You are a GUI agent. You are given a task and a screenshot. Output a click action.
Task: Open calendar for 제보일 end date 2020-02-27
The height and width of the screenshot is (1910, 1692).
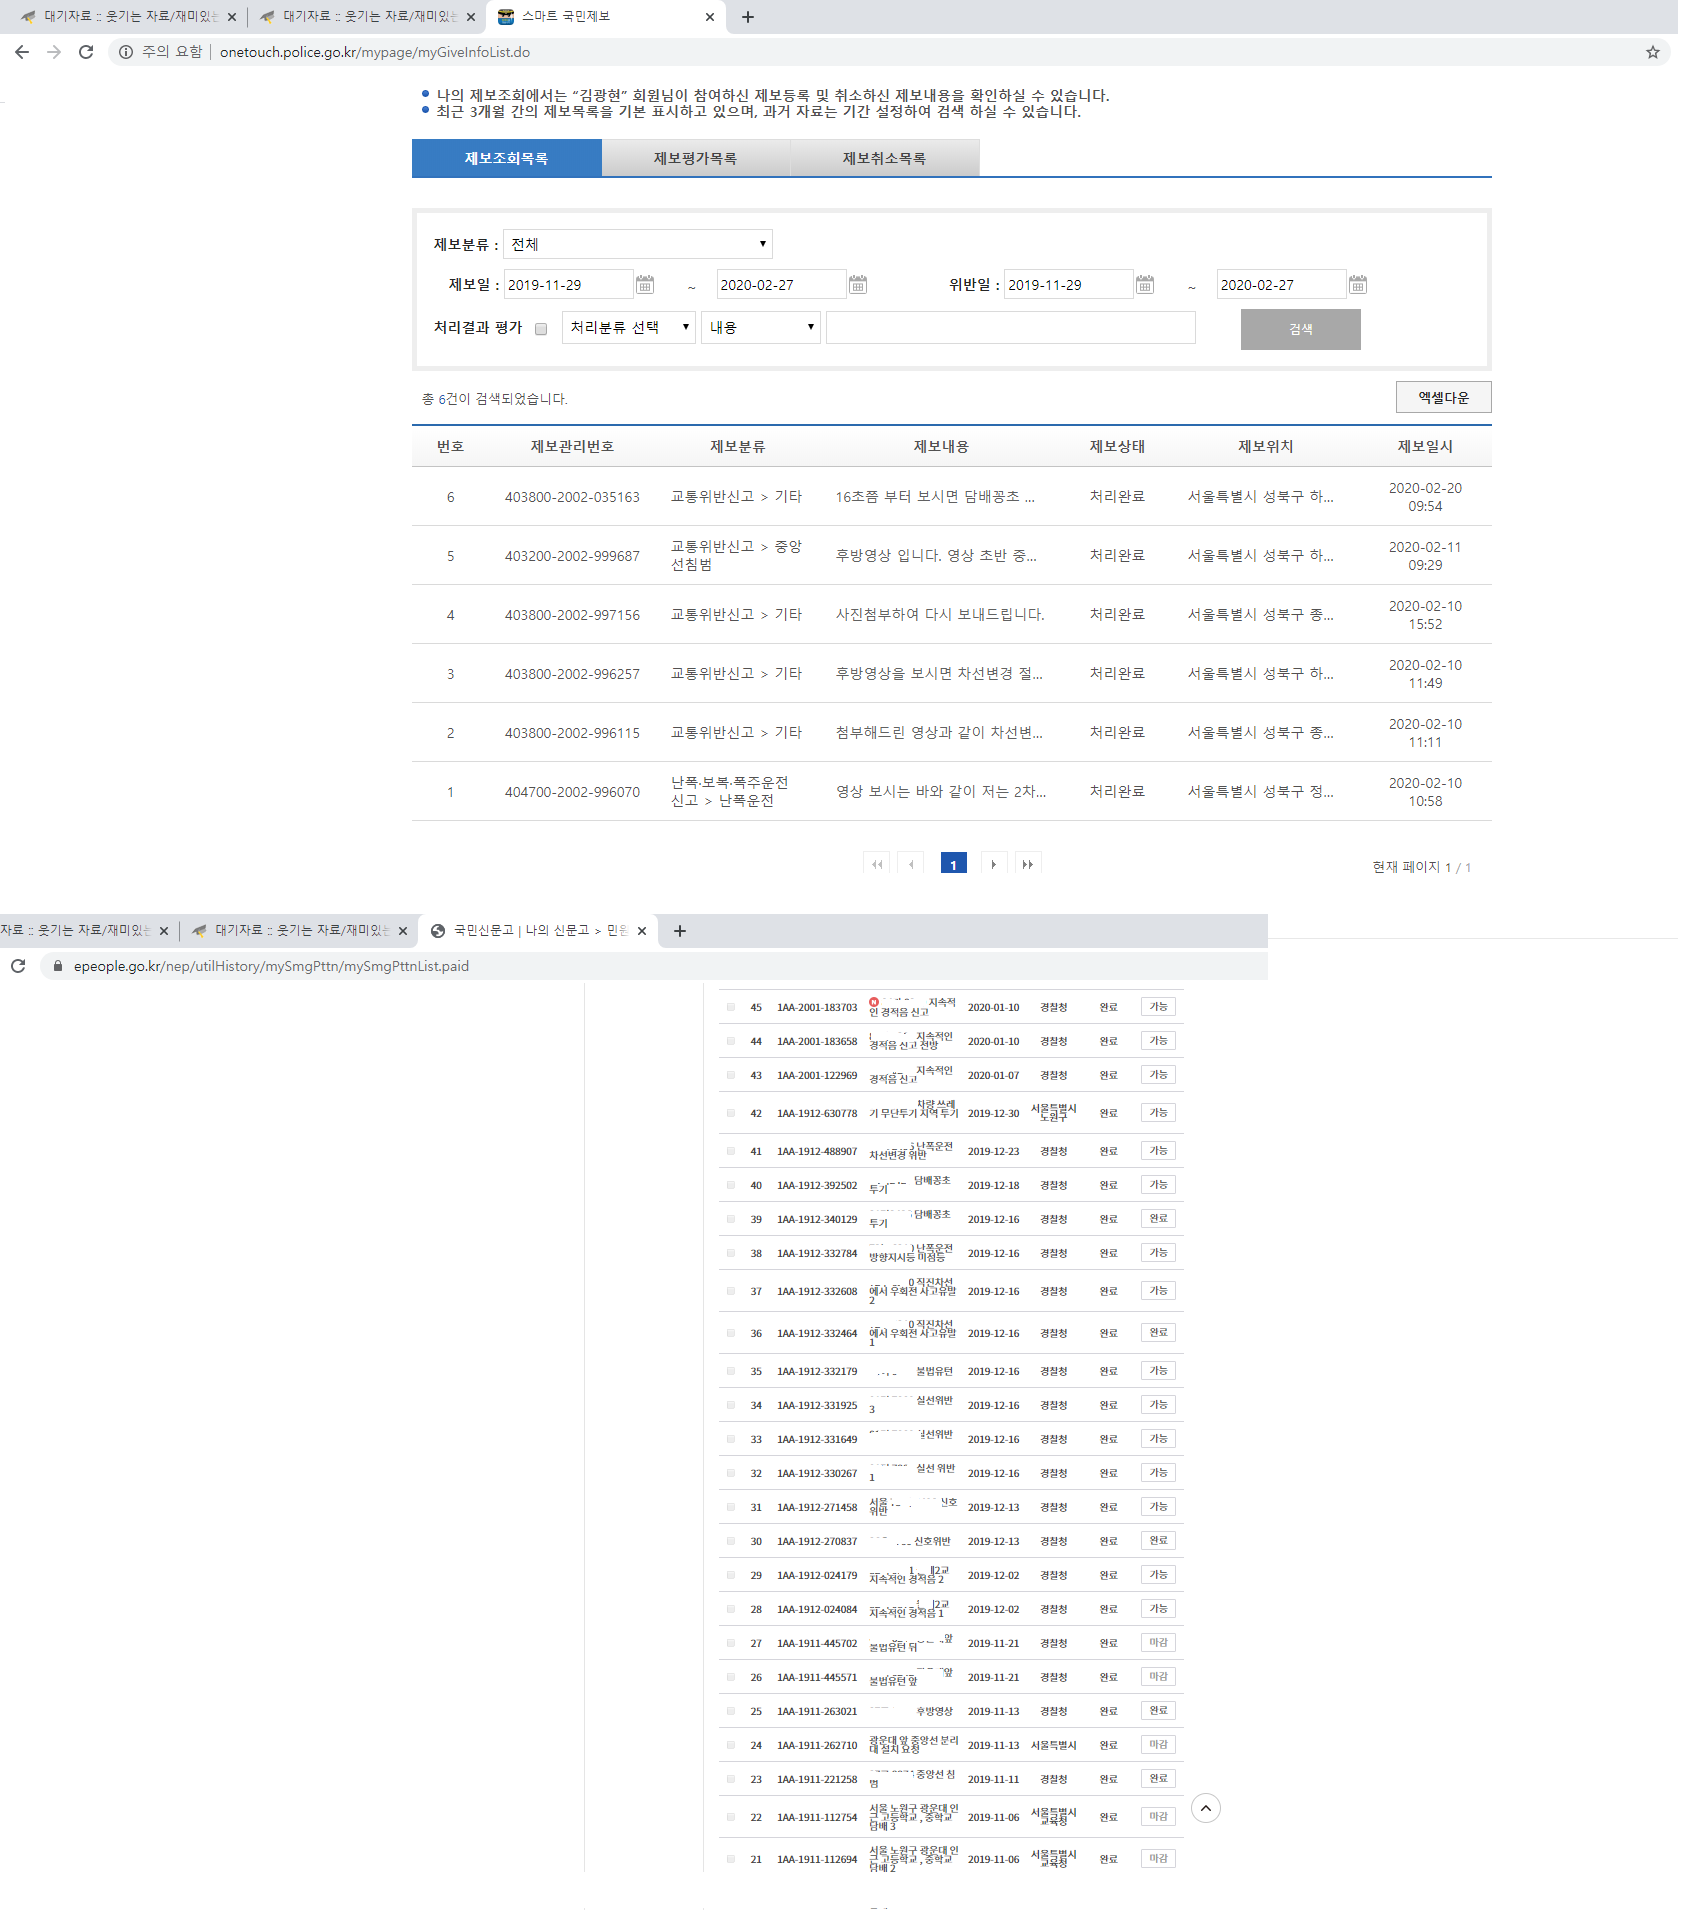(858, 285)
